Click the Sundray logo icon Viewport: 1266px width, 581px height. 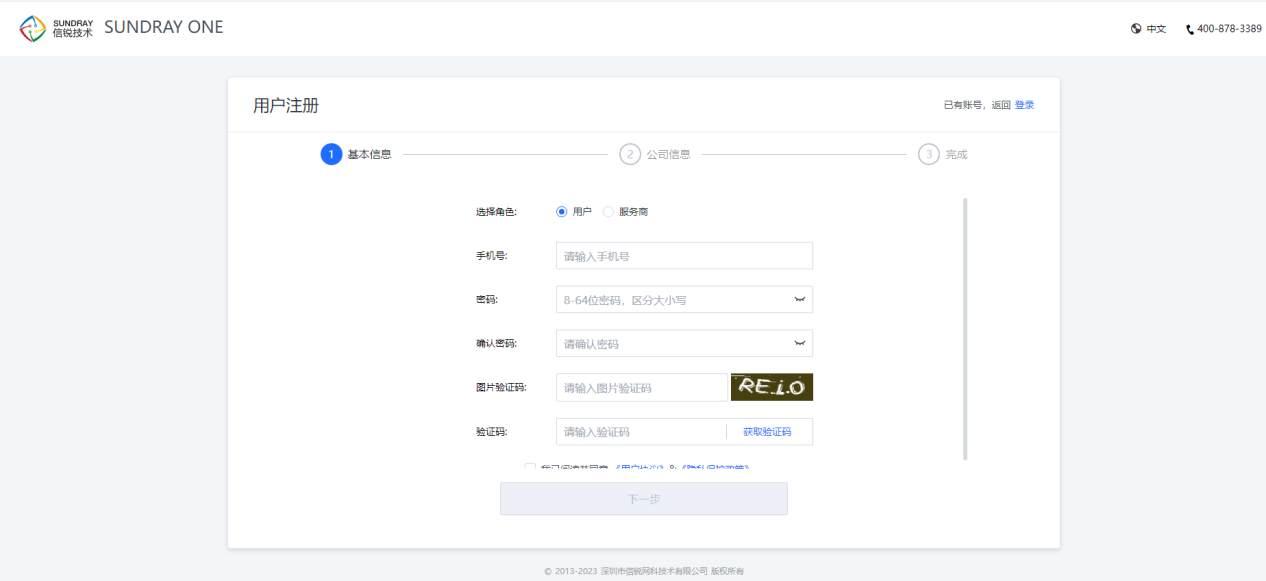[33, 28]
